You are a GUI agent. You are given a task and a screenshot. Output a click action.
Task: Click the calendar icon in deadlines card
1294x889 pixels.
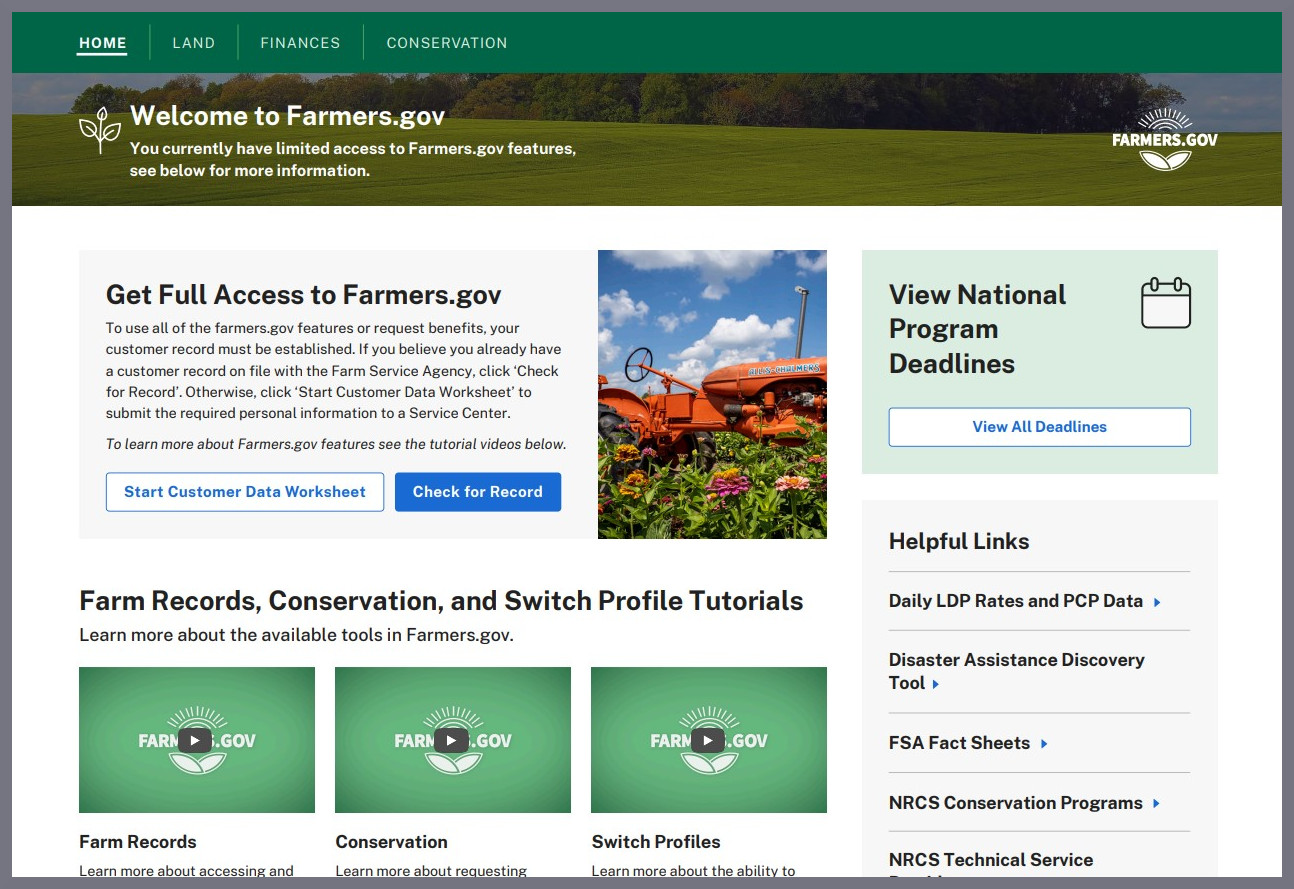click(x=1166, y=303)
